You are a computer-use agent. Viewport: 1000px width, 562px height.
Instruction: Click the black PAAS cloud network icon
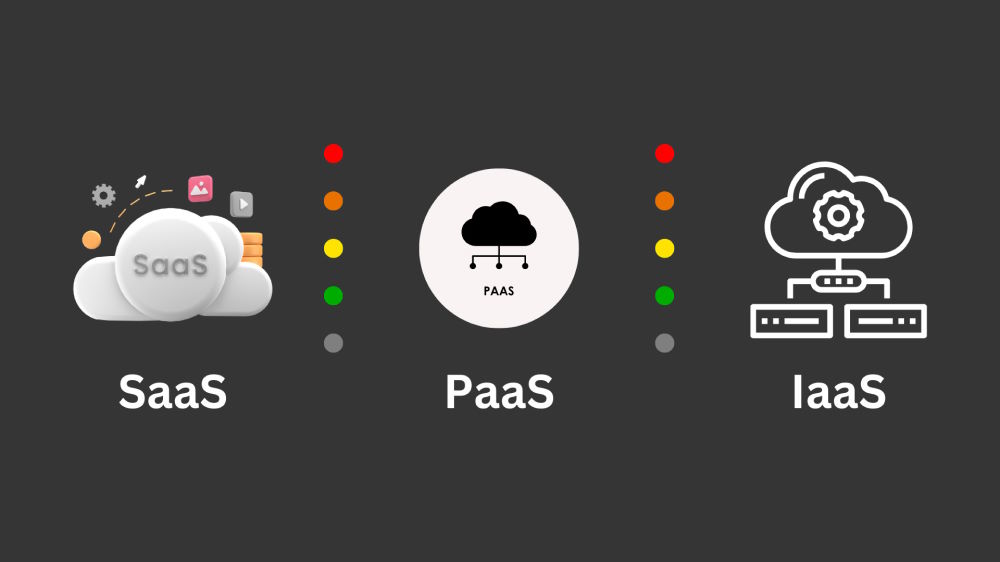pos(499,235)
